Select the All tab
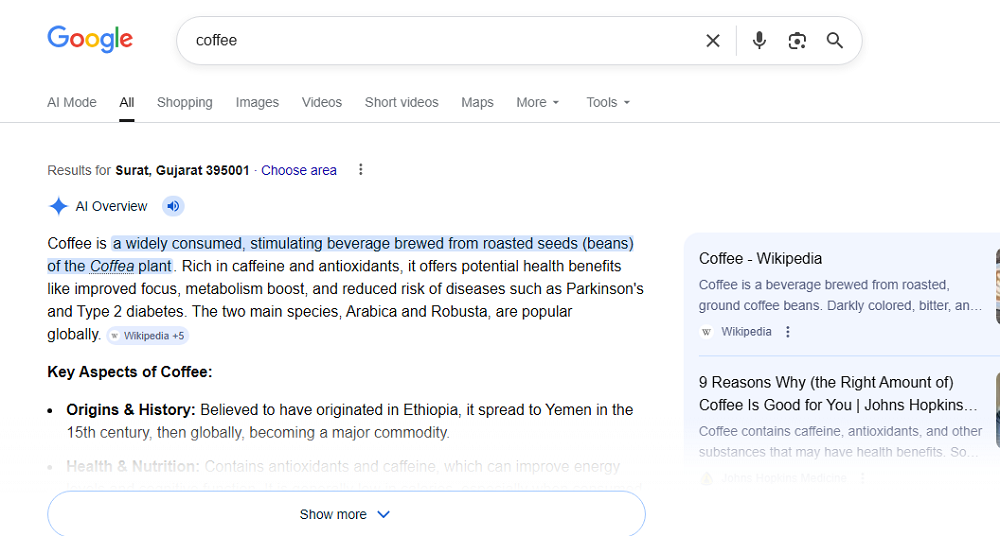Screen dimensions: 1000x536 pyautogui.click(x=127, y=102)
